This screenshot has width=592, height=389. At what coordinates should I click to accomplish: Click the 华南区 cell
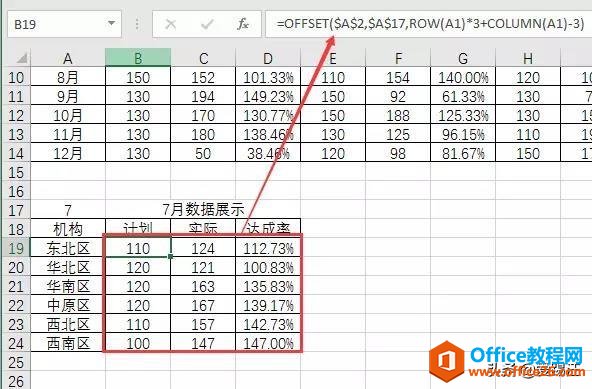68,286
